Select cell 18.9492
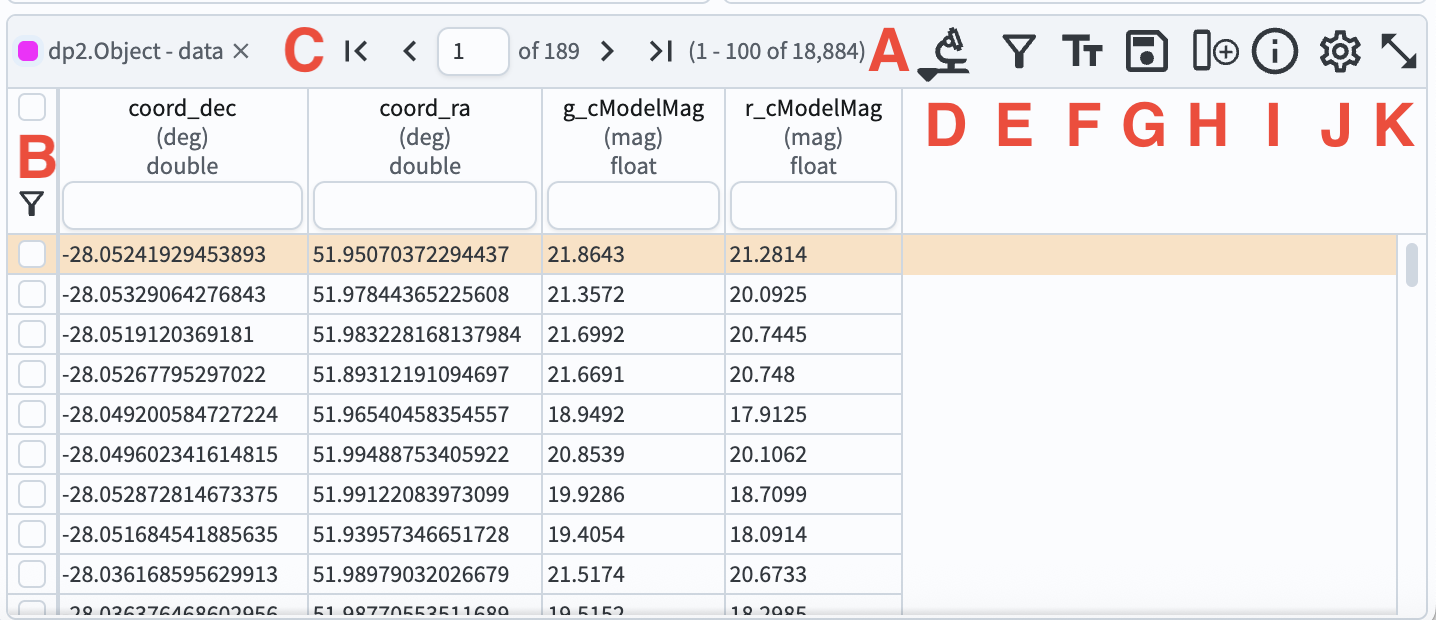Viewport: 1436px width, 620px height. [633, 415]
